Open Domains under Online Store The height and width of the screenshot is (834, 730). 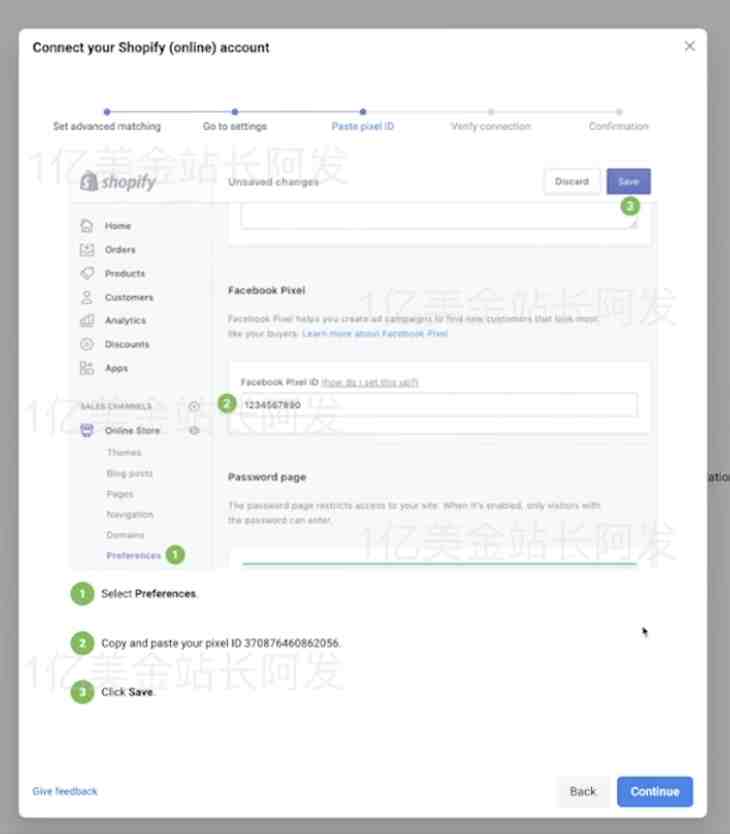point(125,535)
